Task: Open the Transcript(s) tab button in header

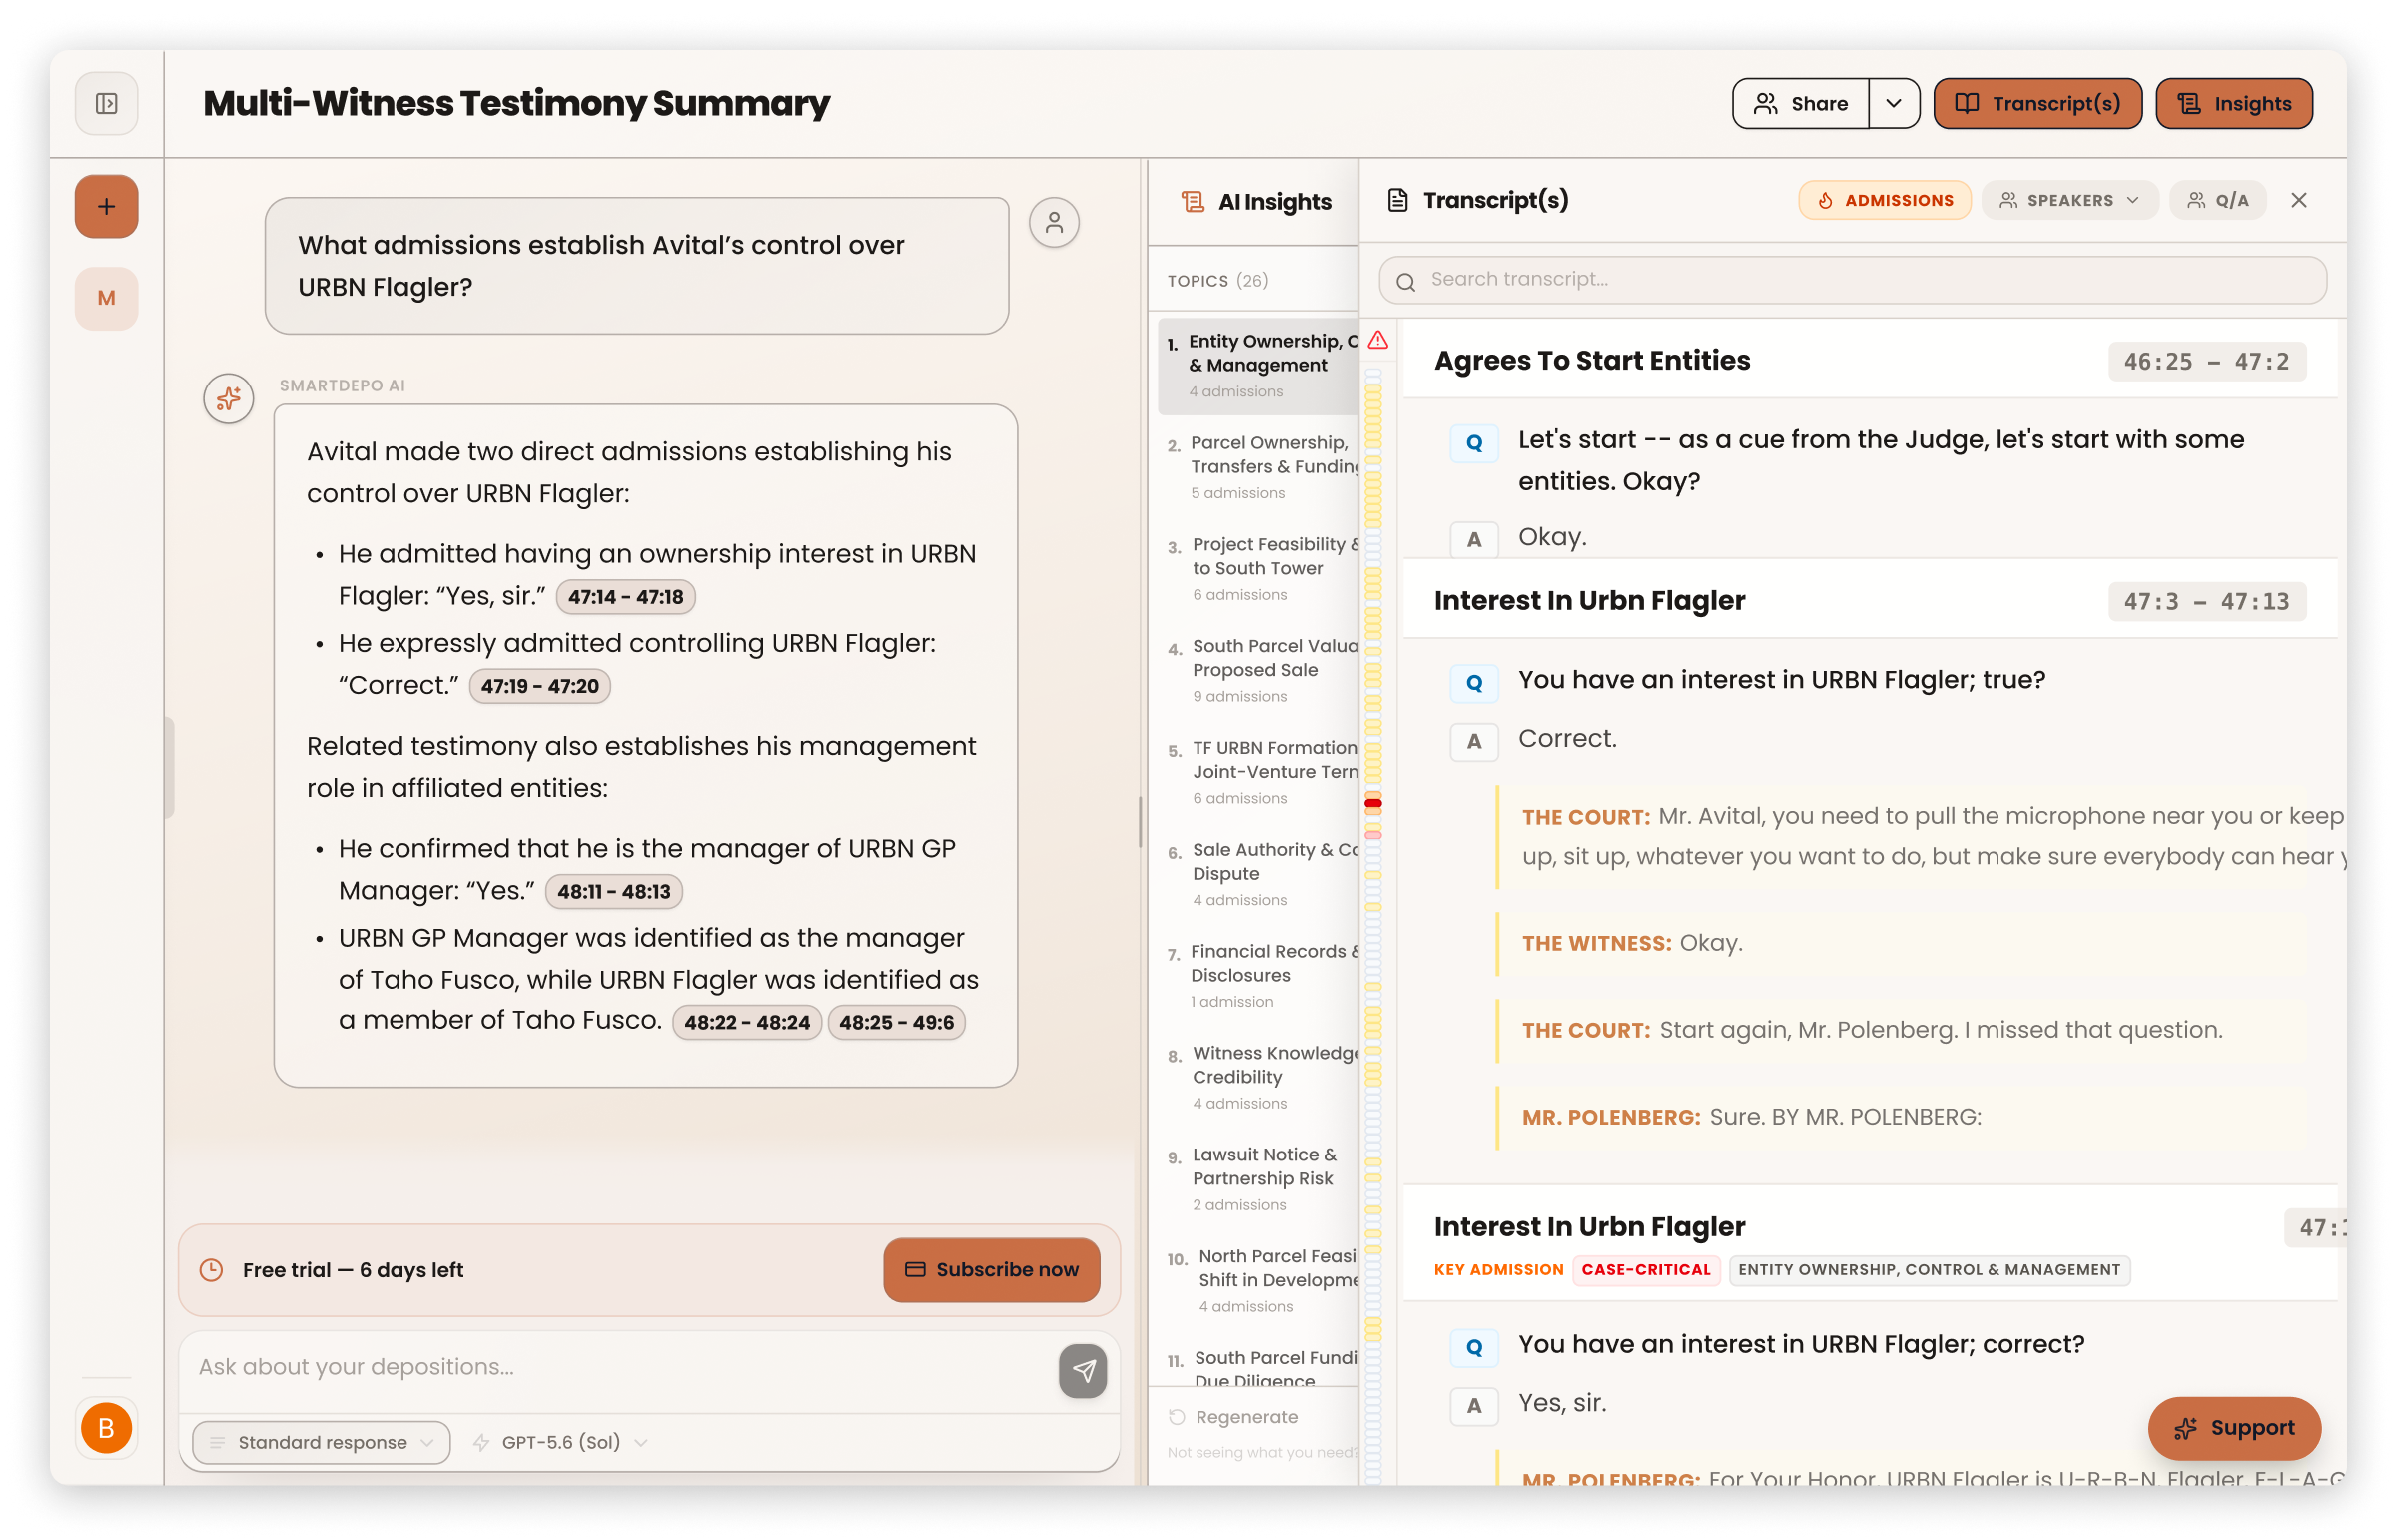Action: click(x=2037, y=103)
